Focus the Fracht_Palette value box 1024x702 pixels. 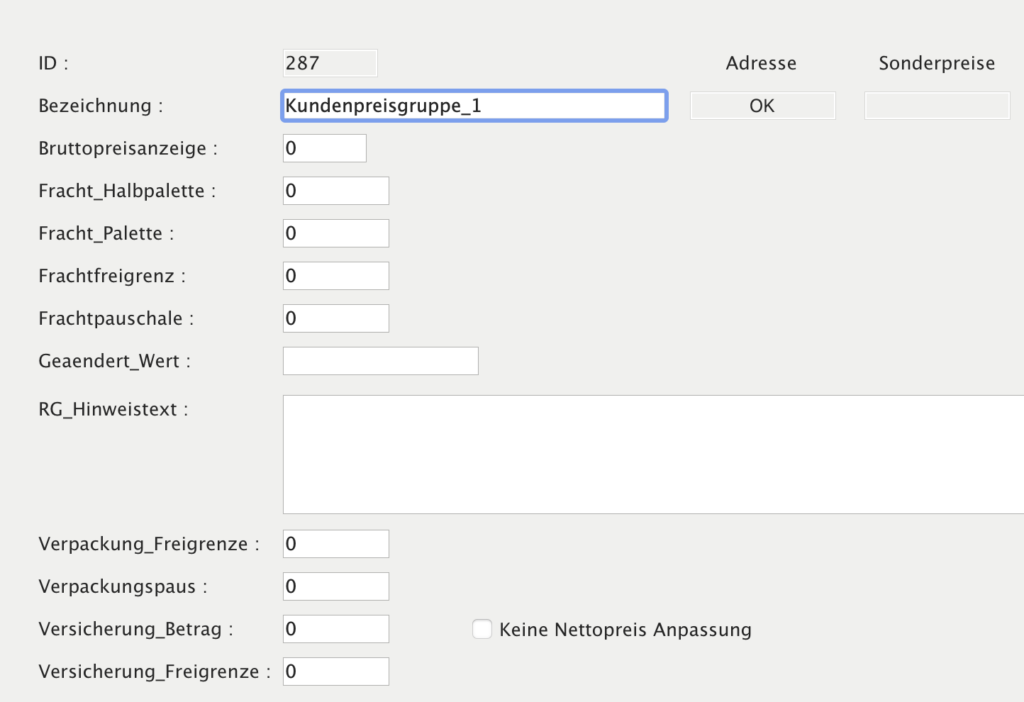point(336,233)
